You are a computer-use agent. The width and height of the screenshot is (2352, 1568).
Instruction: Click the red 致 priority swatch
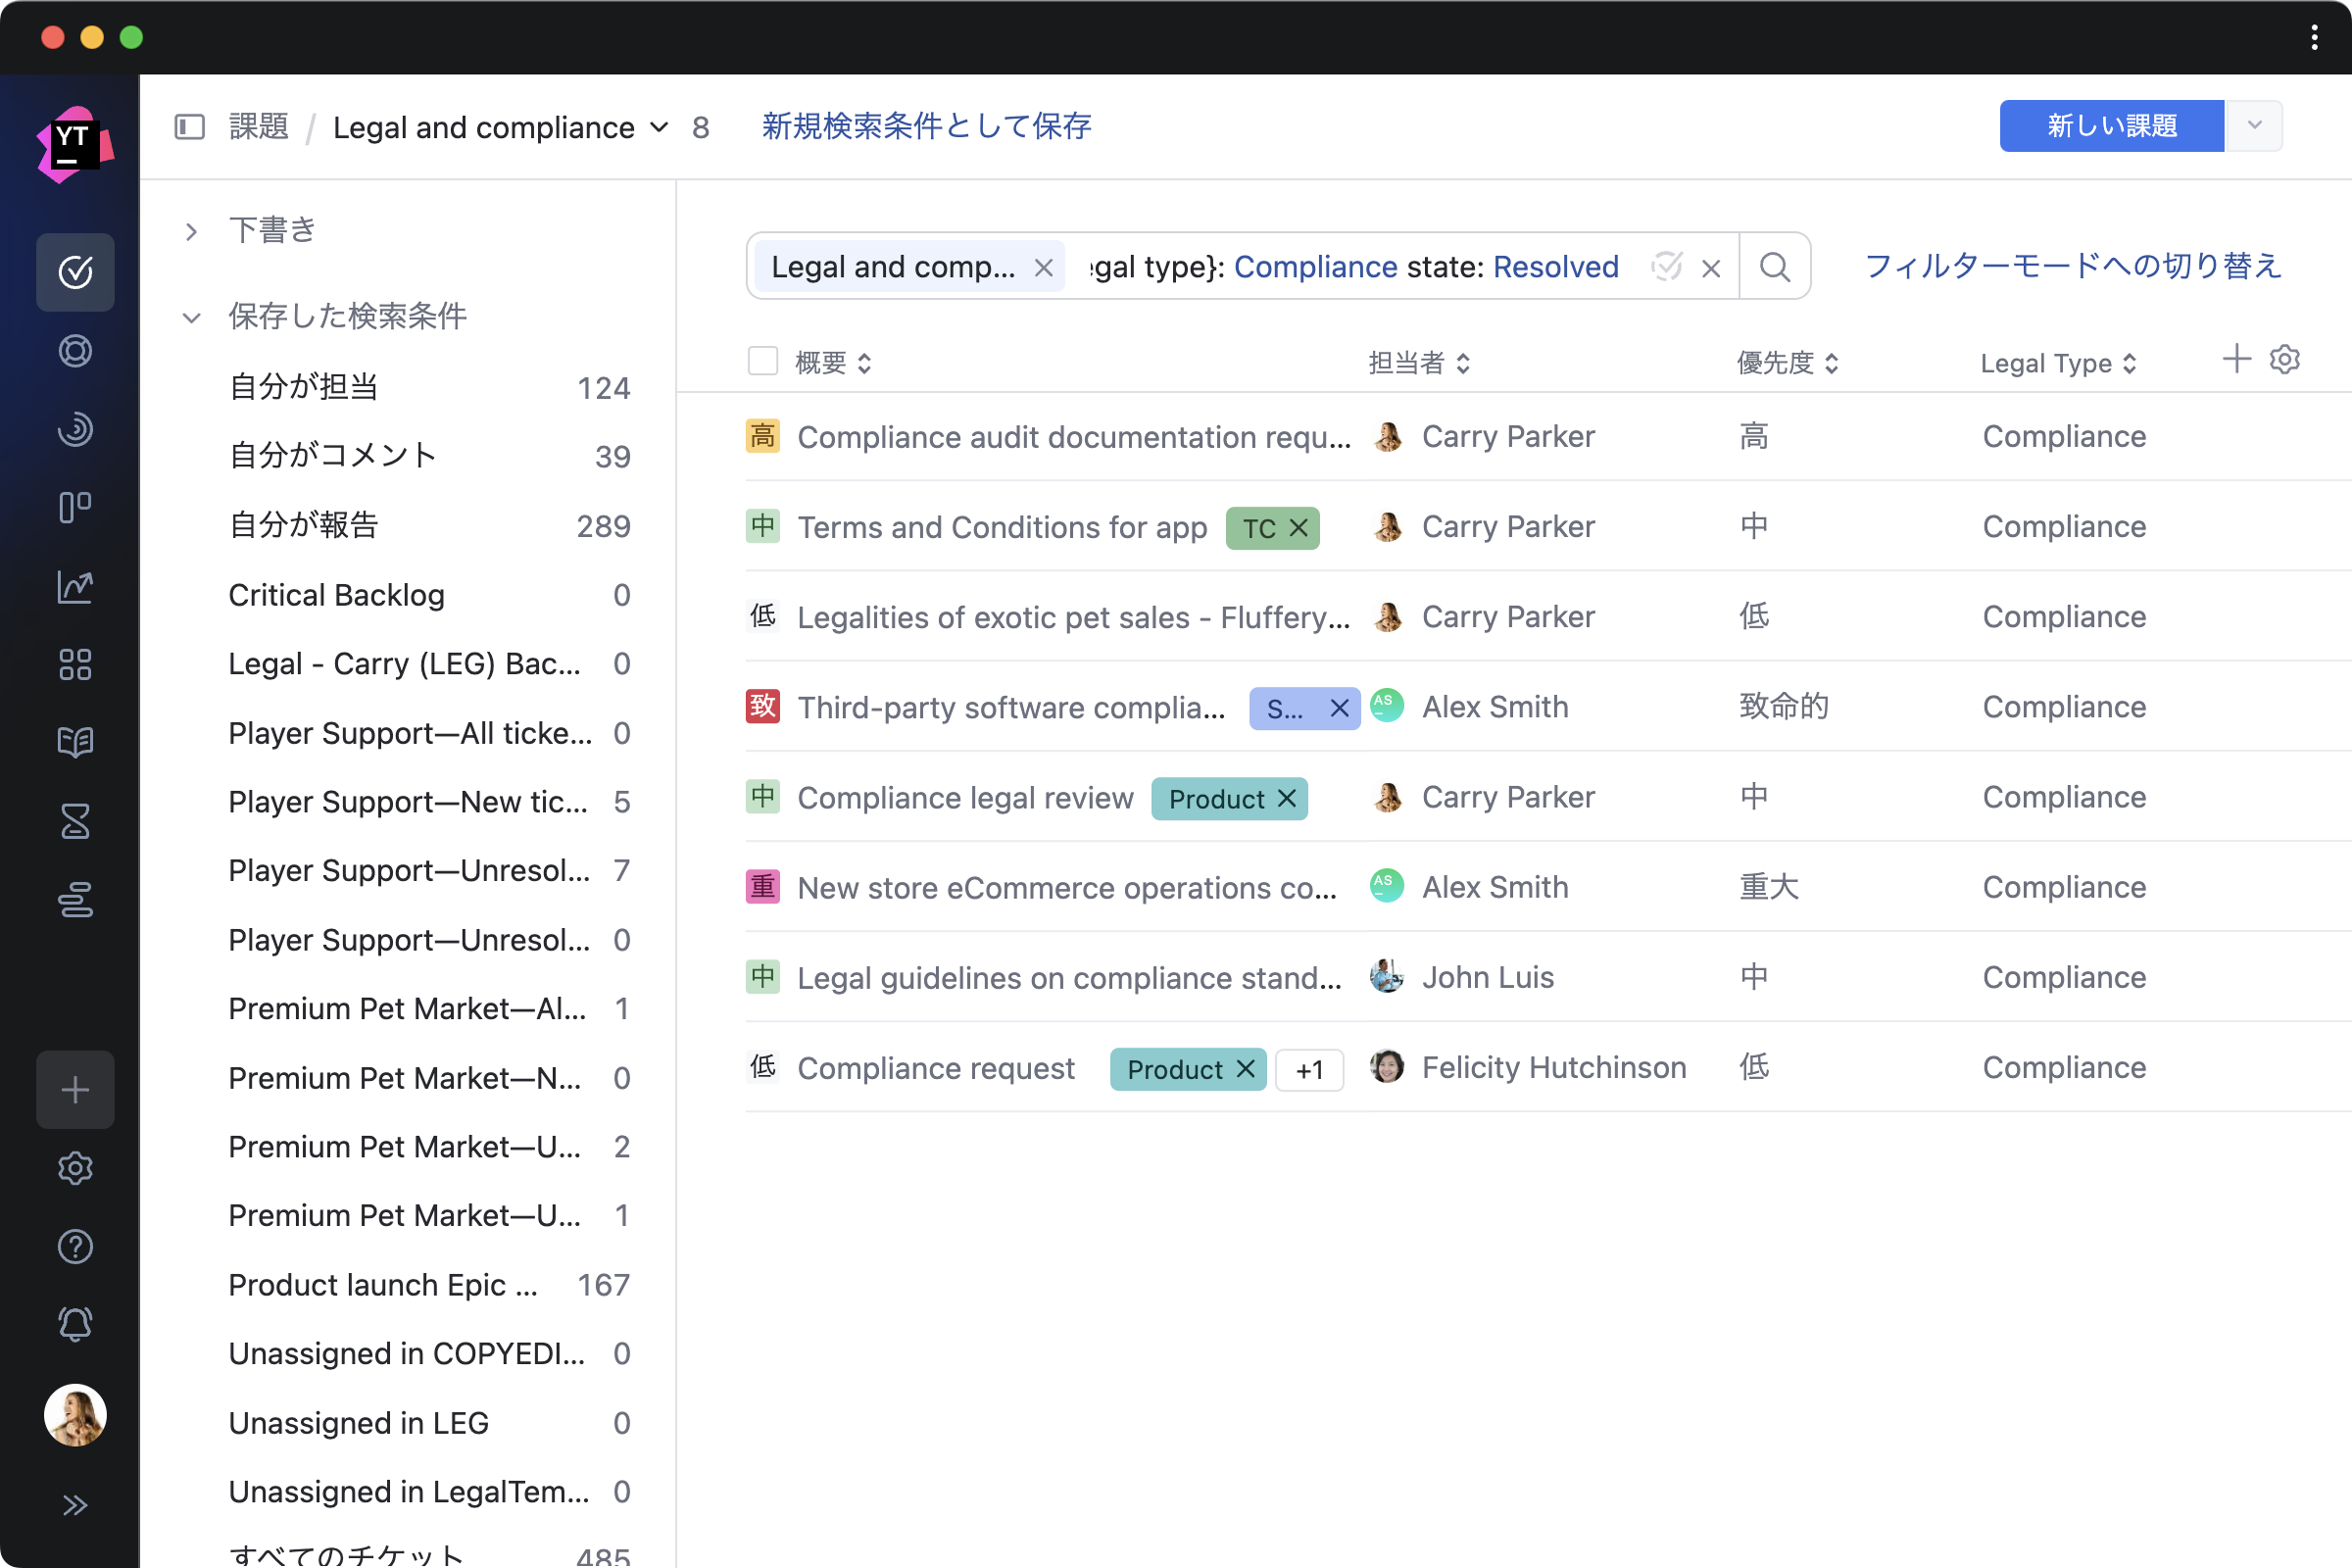(x=762, y=706)
